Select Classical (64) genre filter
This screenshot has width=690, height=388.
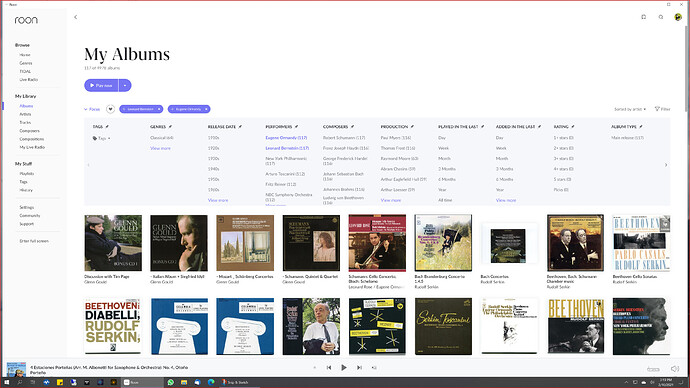161,138
